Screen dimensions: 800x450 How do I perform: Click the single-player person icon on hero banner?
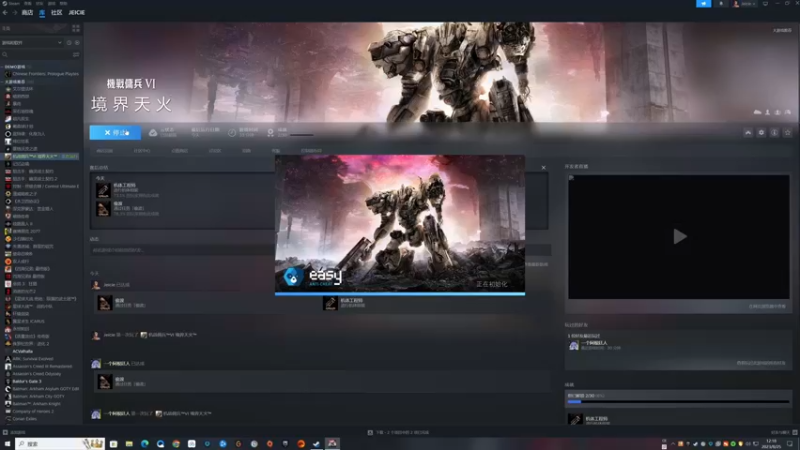[x=767, y=112]
